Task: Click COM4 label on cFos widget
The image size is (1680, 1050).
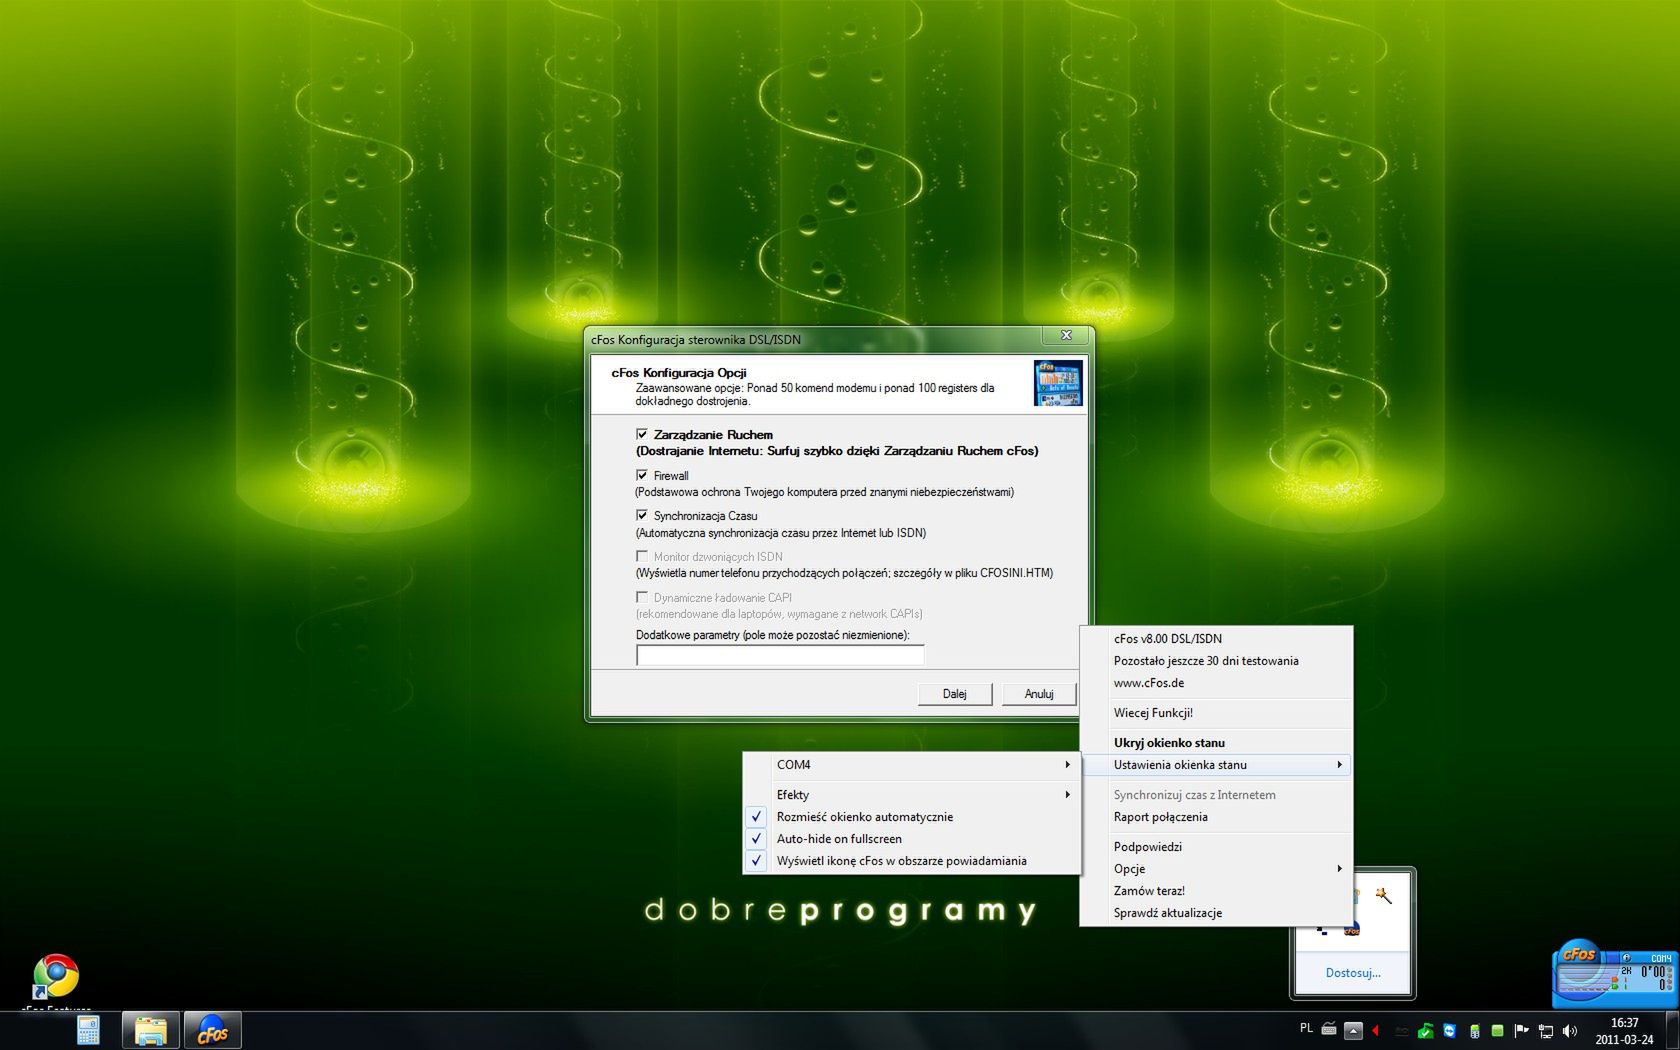Action: click(x=1660, y=958)
